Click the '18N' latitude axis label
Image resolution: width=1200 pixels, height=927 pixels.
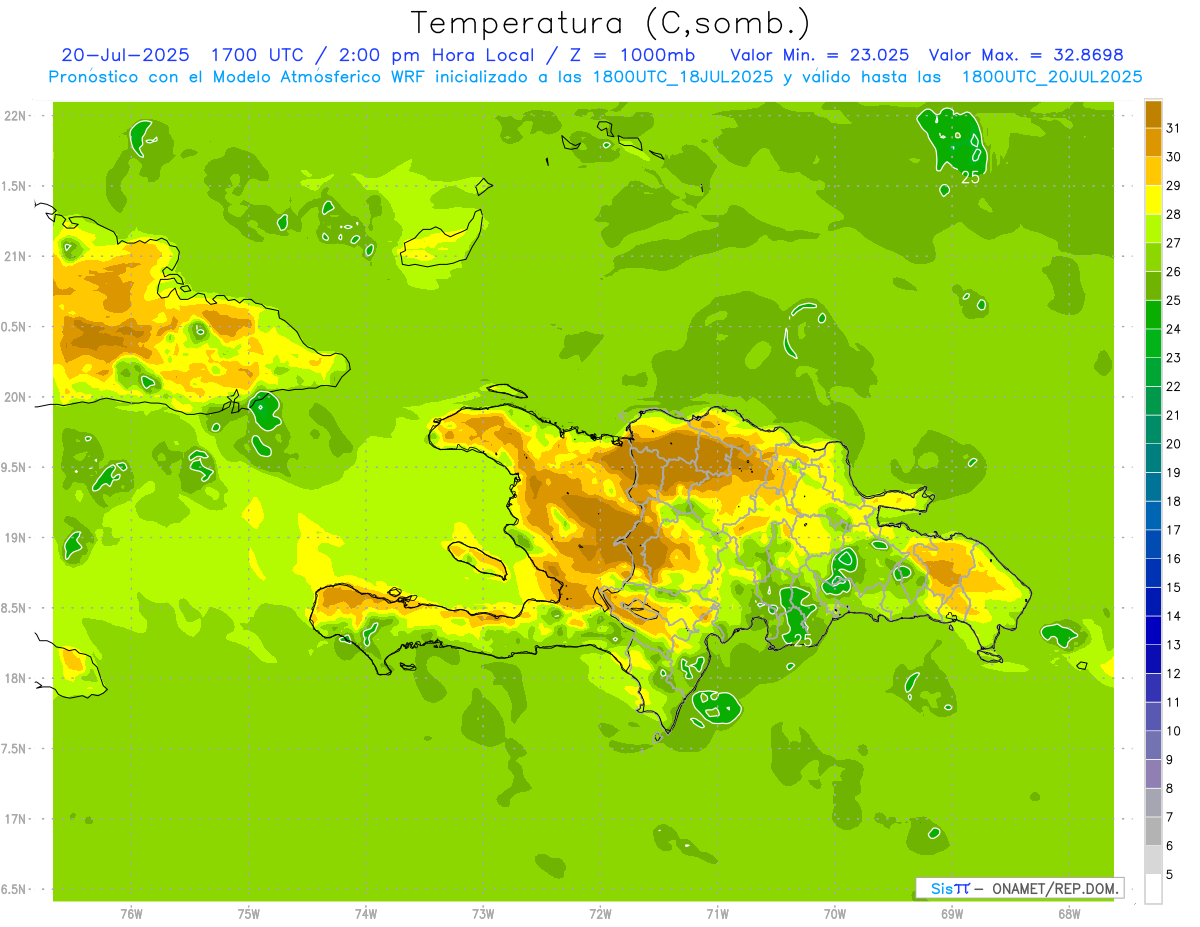tap(15, 678)
